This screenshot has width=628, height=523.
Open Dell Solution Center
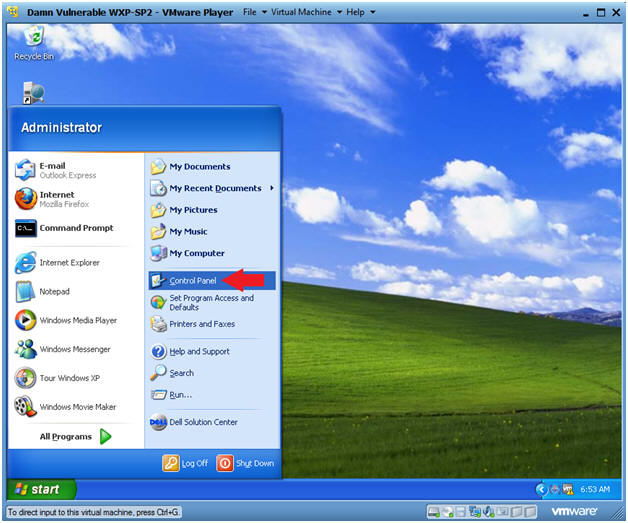[212, 422]
